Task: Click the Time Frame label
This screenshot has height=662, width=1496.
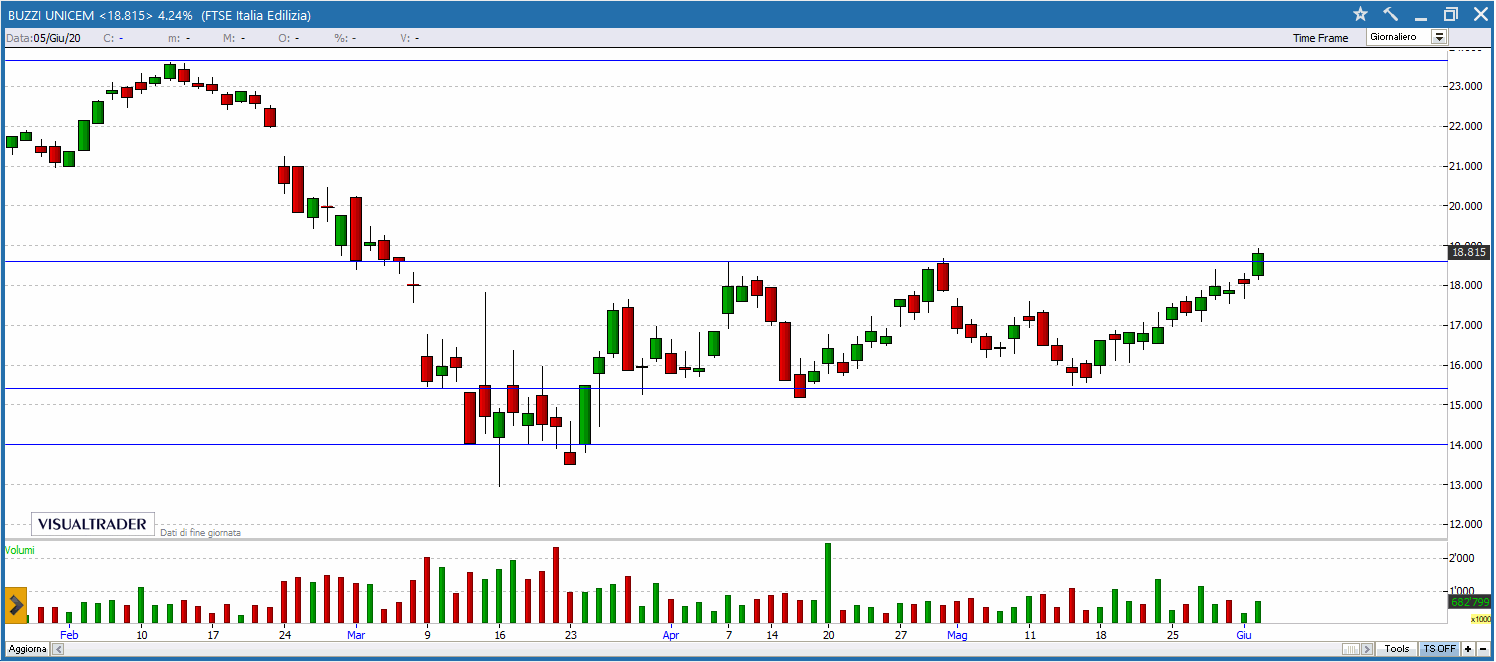Action: (x=1320, y=38)
